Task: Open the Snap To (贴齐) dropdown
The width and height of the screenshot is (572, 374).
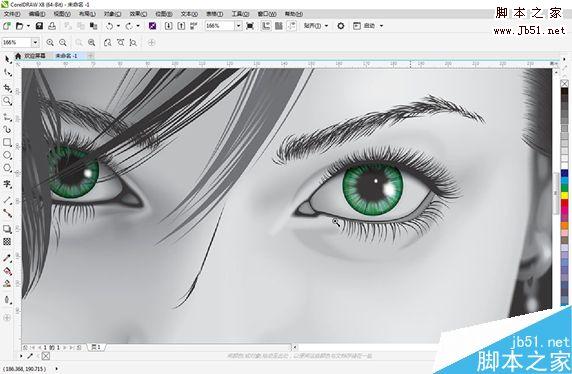Action: coord(316,26)
